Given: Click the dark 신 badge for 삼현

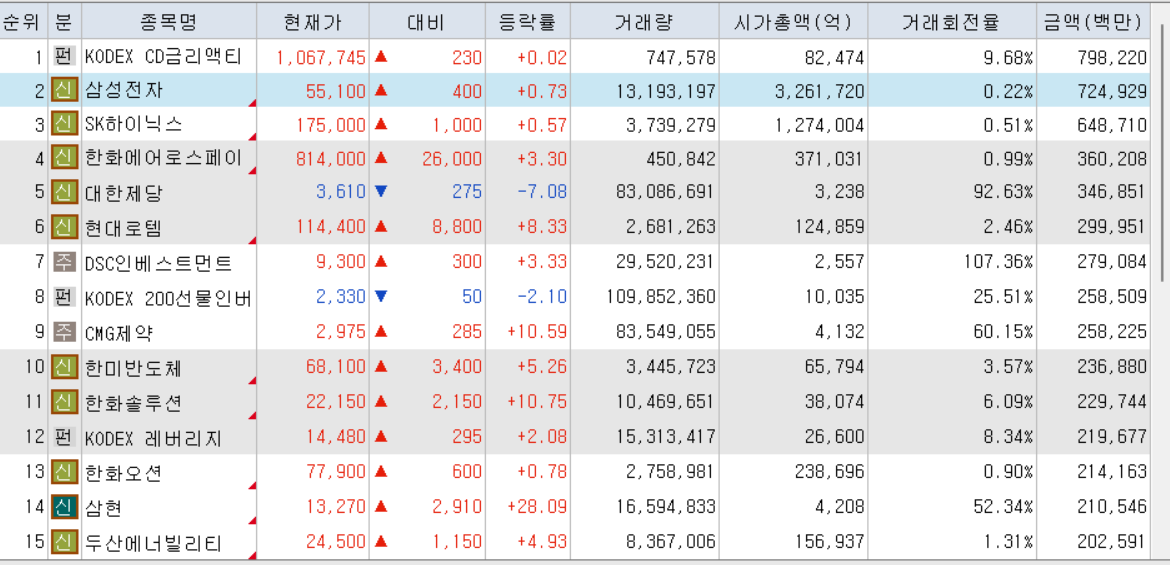Looking at the screenshot, I should tap(64, 507).
